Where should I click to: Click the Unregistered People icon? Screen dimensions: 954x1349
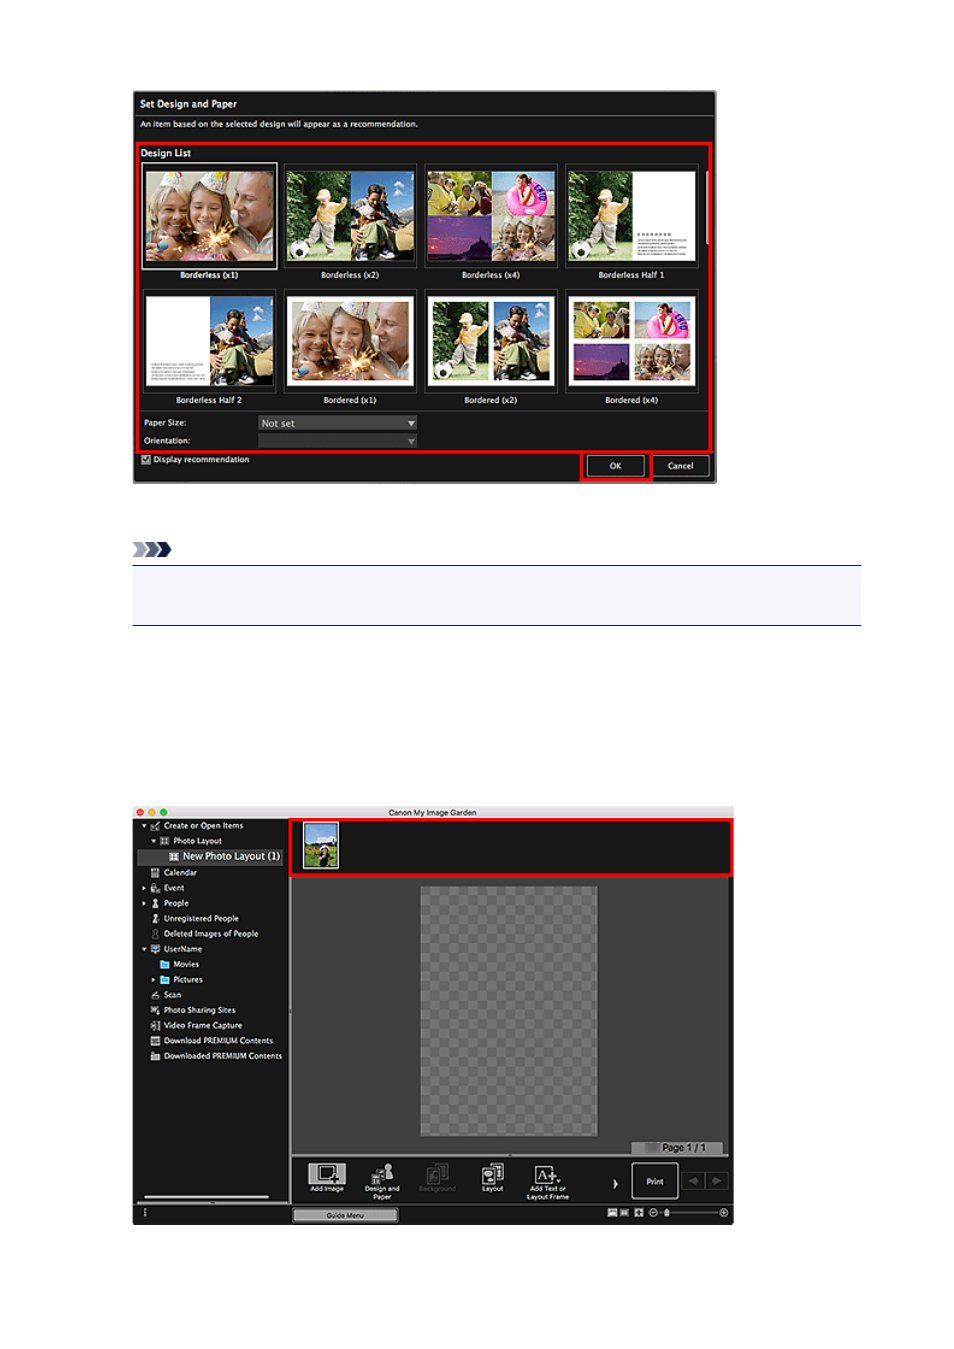[x=155, y=918]
